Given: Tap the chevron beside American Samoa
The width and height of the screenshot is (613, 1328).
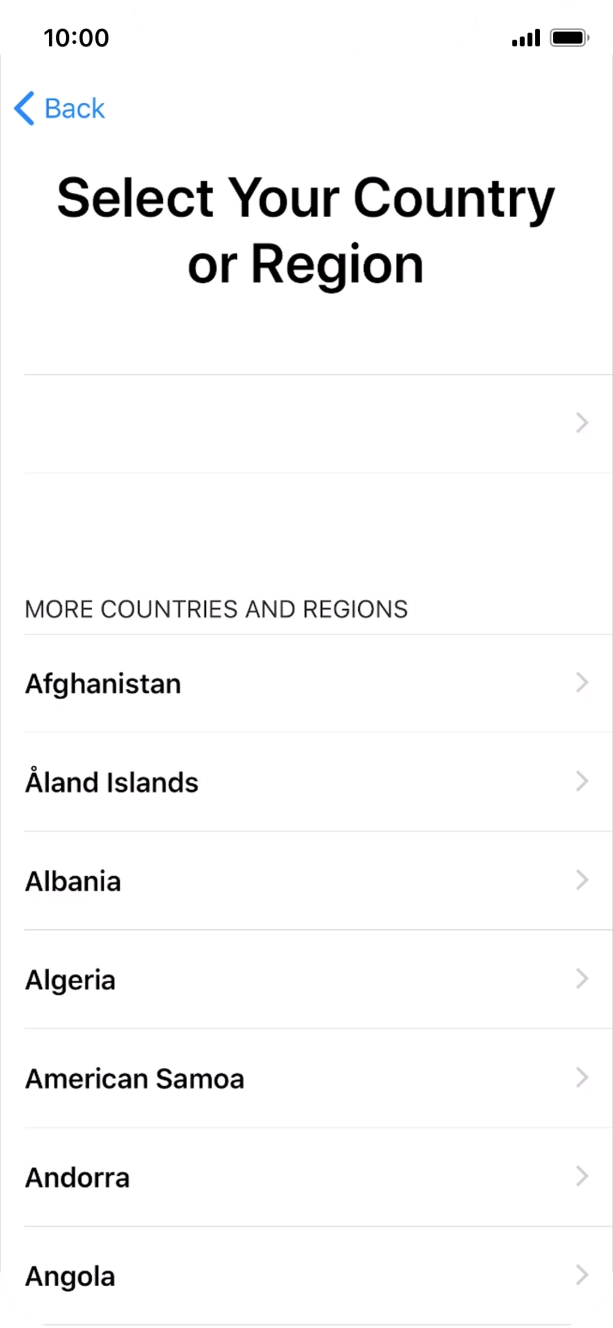Looking at the screenshot, I should point(583,1079).
